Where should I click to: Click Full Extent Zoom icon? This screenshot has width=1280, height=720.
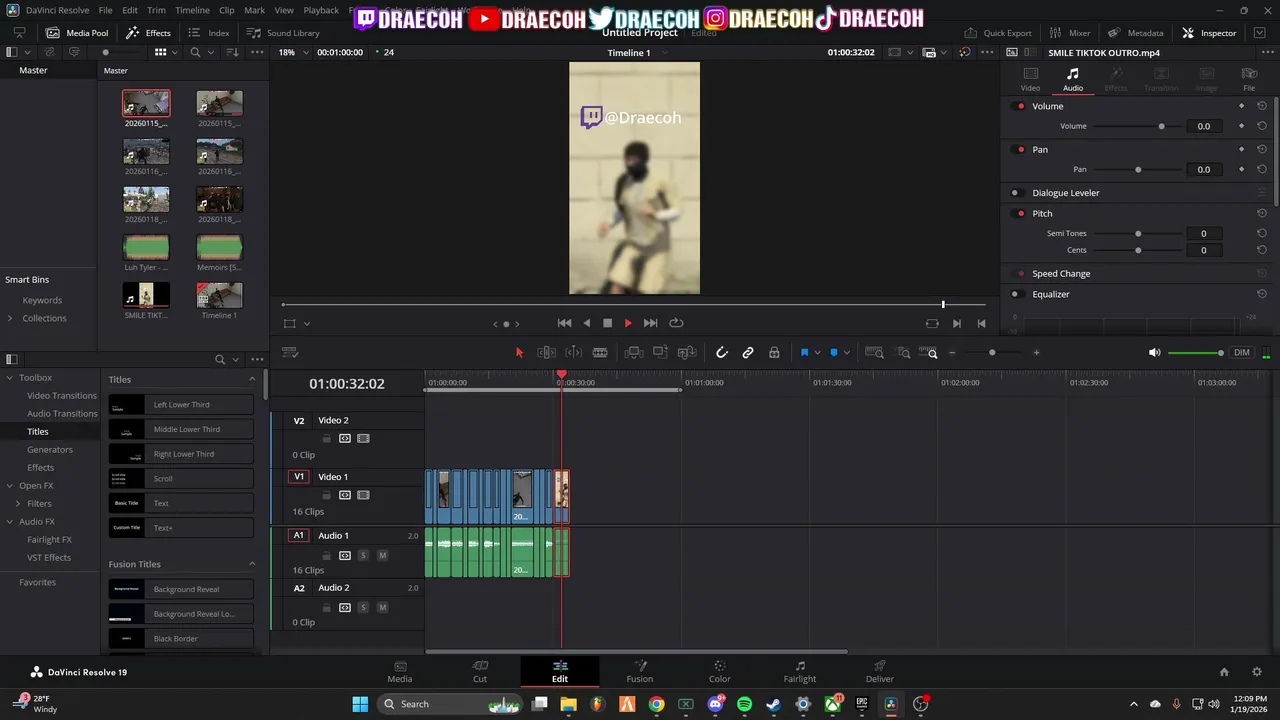874,352
